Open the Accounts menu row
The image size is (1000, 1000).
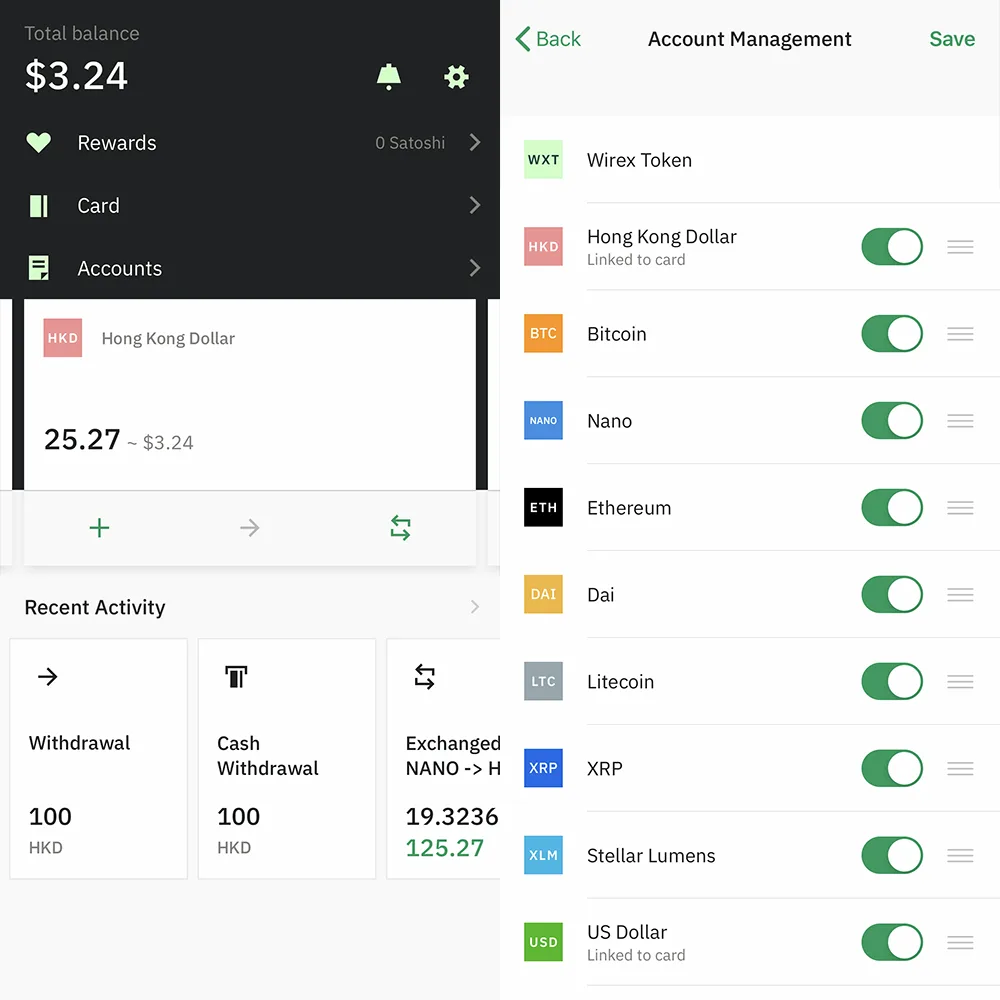click(x=250, y=268)
